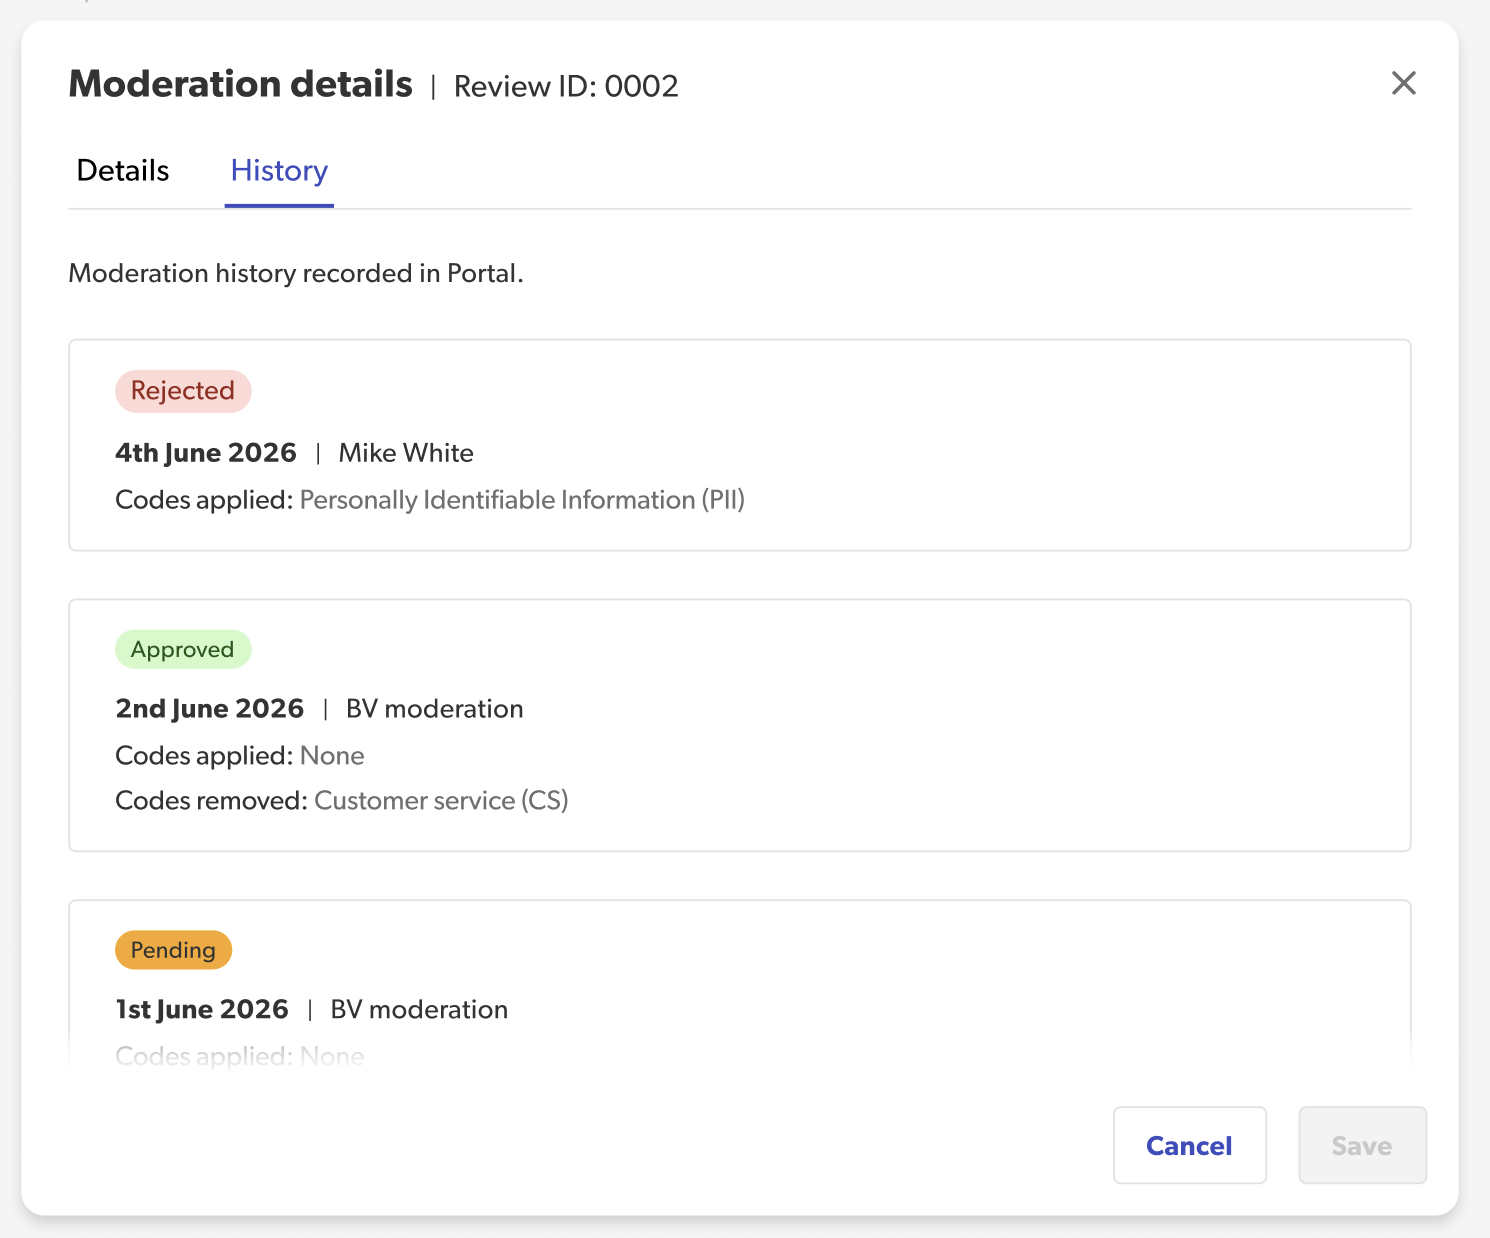This screenshot has width=1490, height=1238.
Task: Click the disabled Save button
Action: coord(1362,1145)
